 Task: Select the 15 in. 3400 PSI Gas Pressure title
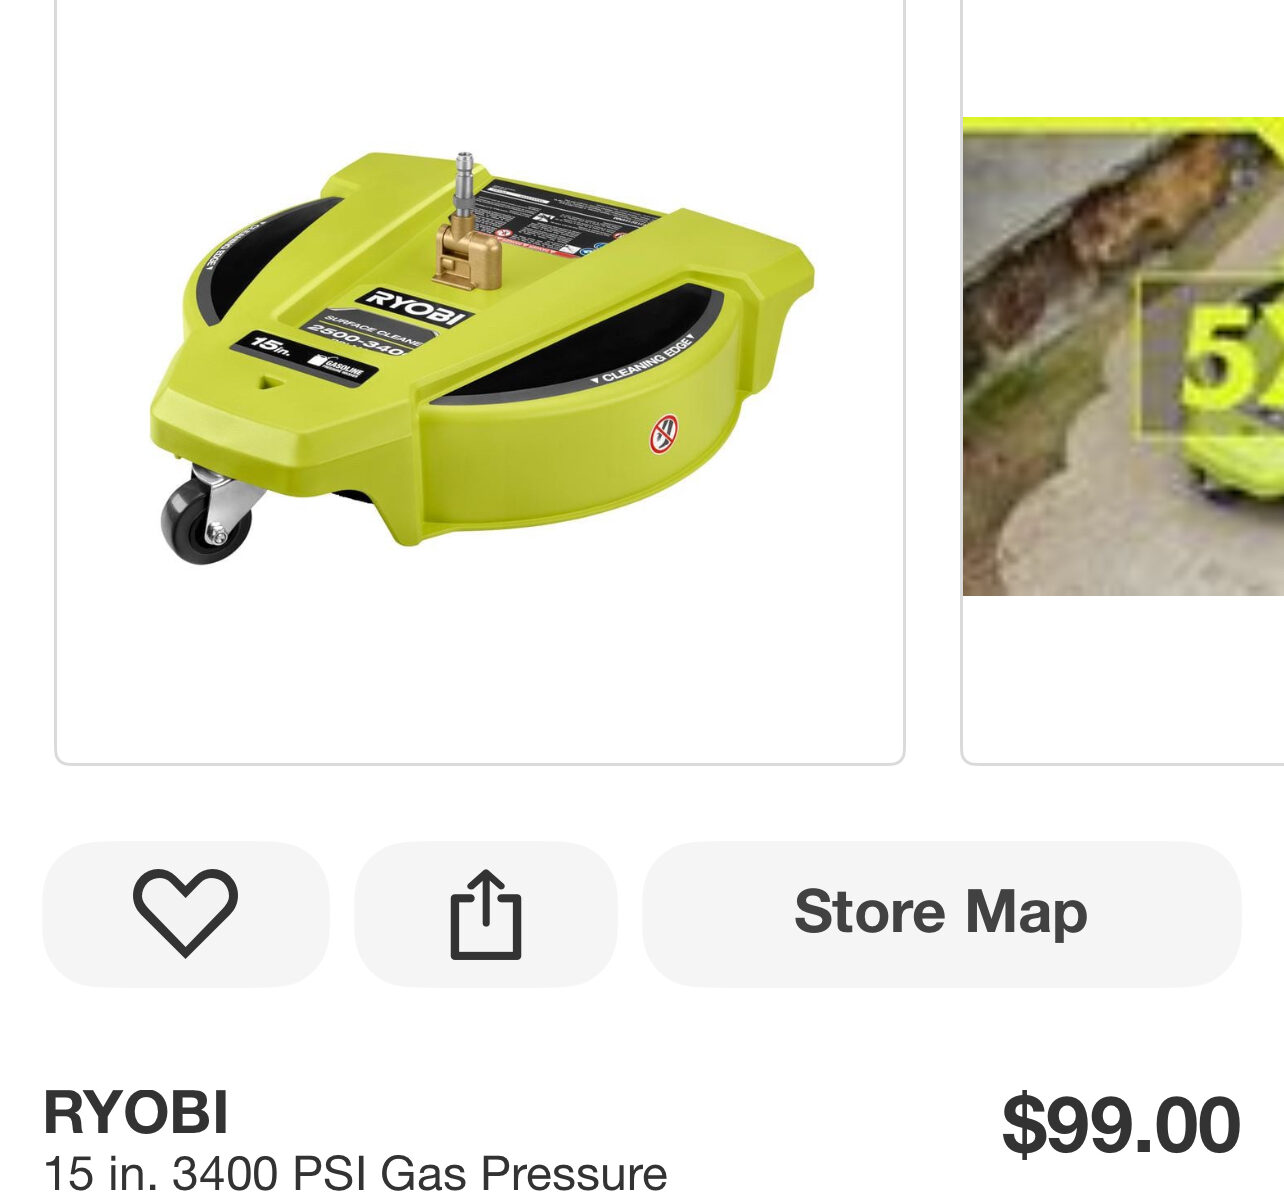pyautogui.click(x=355, y=1173)
